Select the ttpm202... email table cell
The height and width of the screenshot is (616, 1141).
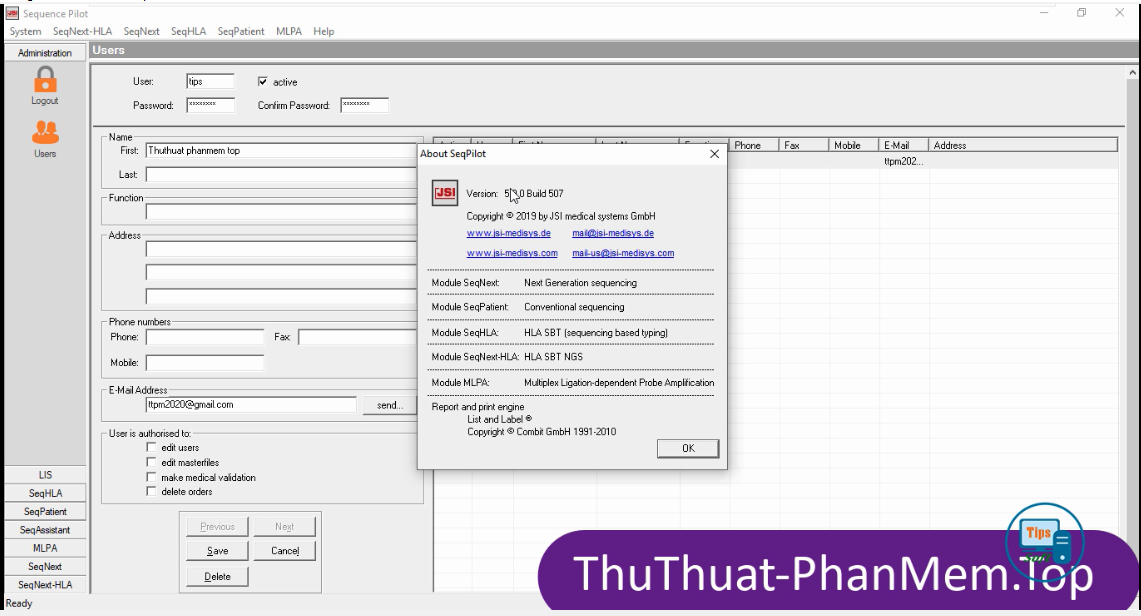coord(904,161)
